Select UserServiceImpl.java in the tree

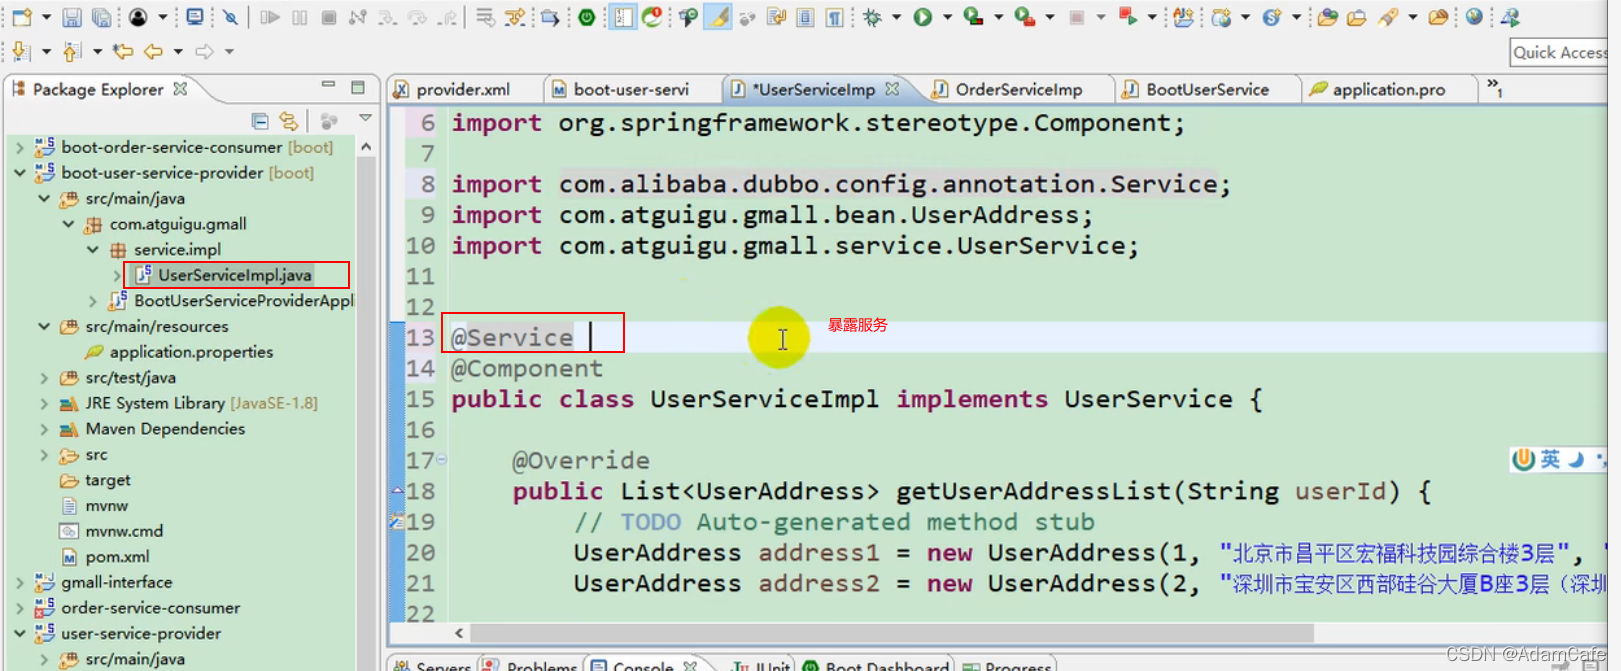(x=235, y=275)
